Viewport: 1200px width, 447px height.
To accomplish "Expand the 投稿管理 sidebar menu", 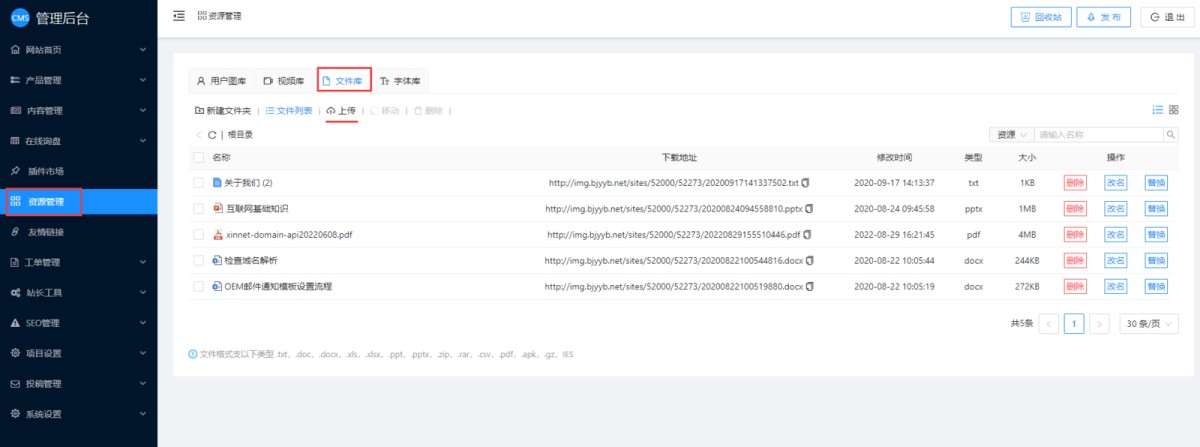I will (x=79, y=384).
